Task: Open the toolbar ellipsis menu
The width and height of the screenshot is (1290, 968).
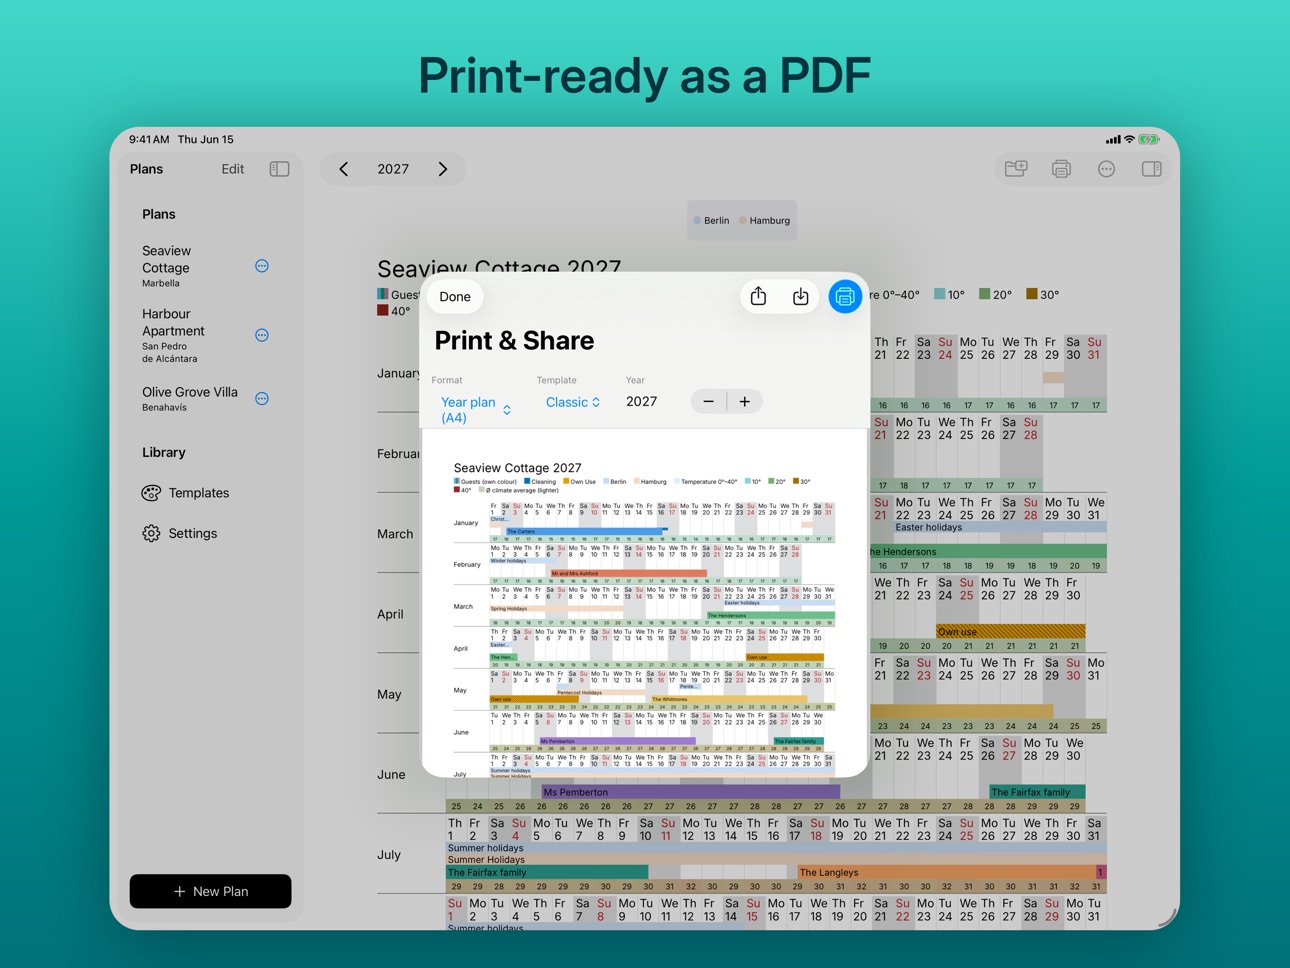Action: (1106, 169)
